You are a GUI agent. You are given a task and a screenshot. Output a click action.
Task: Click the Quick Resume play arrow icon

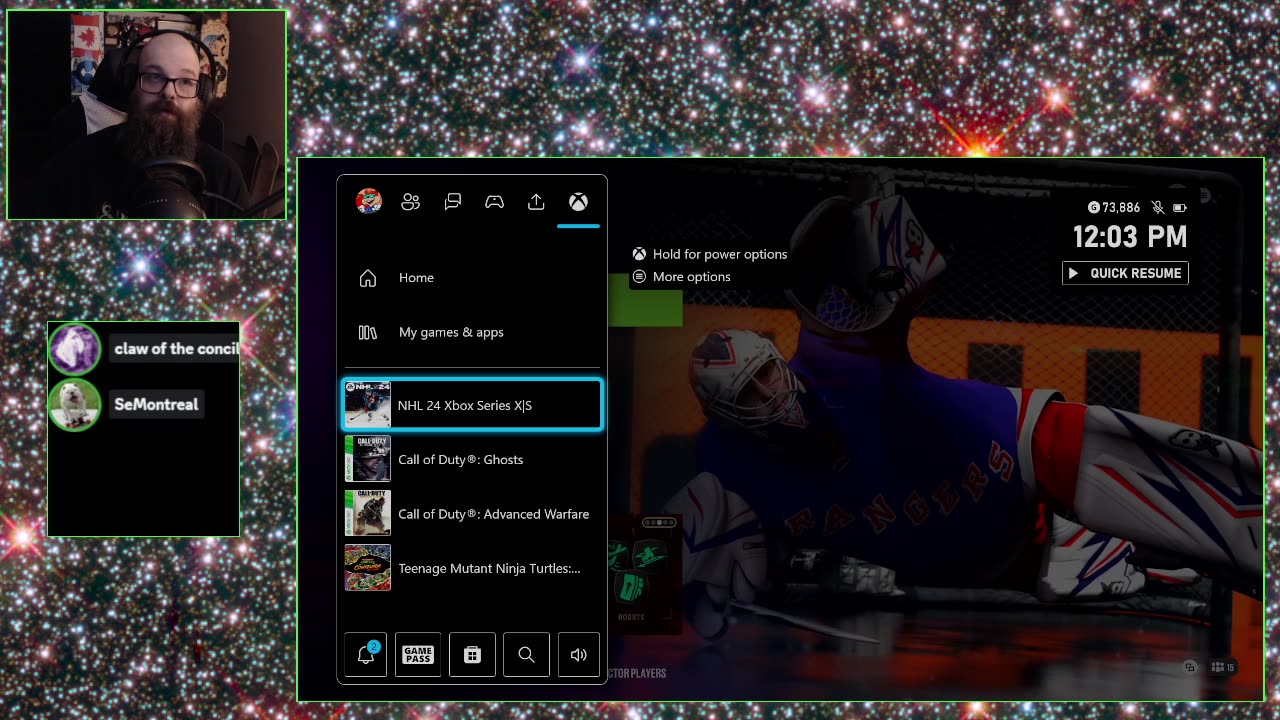1073,273
